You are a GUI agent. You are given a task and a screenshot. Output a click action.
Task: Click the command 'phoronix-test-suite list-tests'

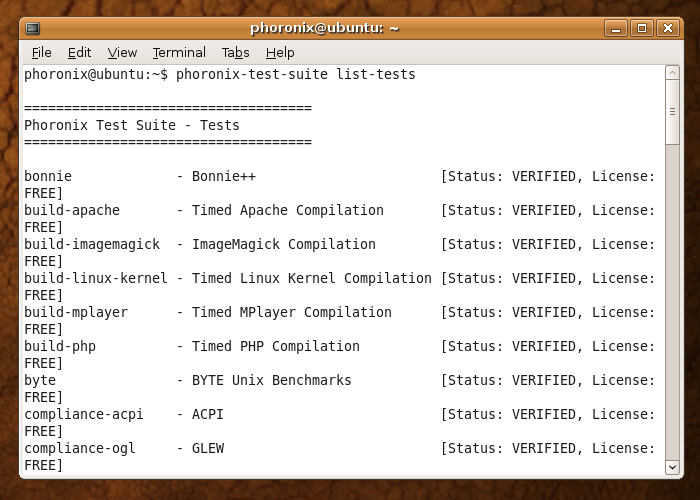(296, 74)
